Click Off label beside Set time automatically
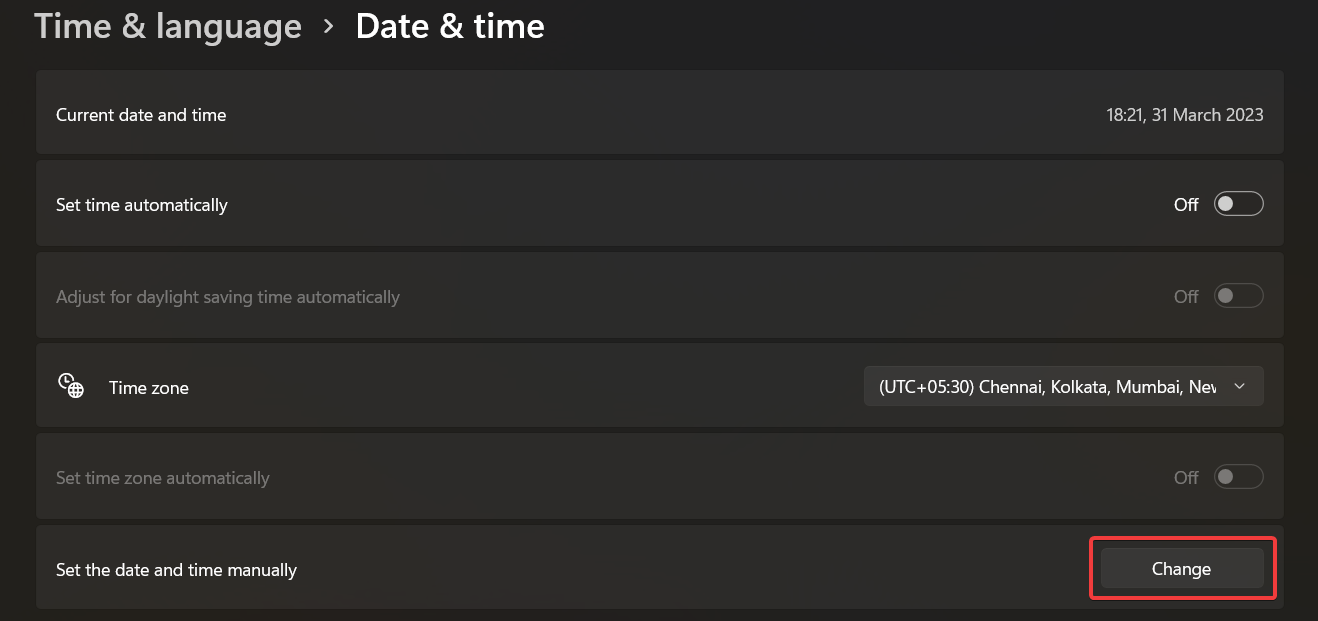The height and width of the screenshot is (621, 1318). tap(1186, 205)
